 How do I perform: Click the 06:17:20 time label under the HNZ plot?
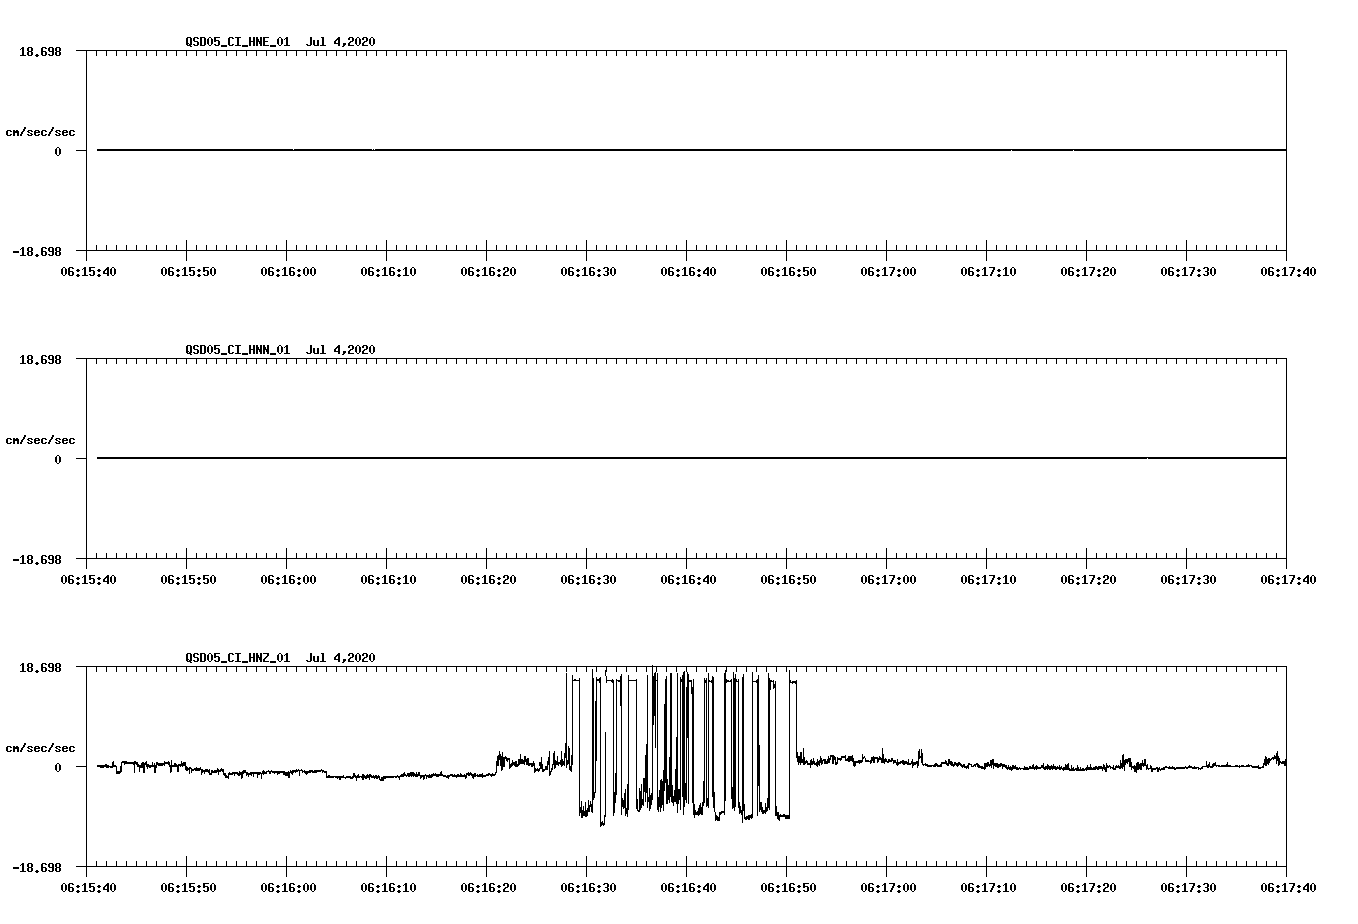tap(1088, 887)
